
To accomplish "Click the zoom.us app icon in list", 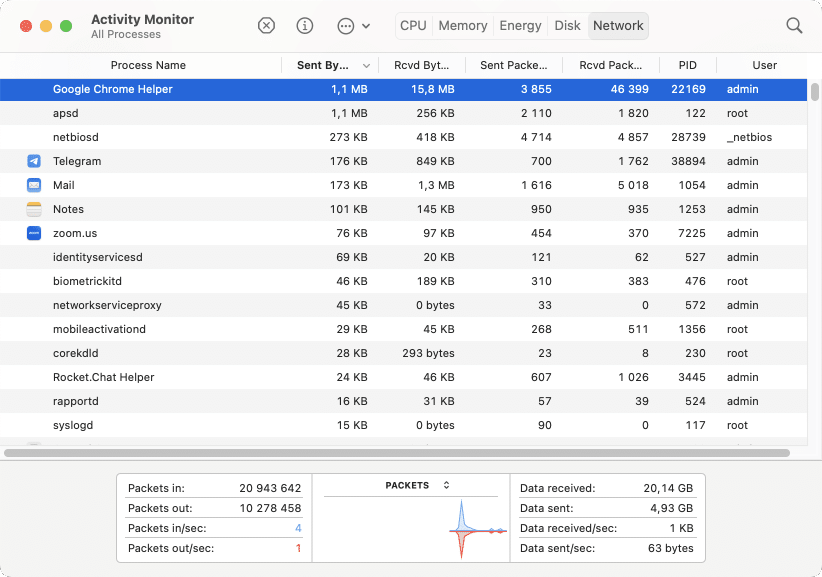I will pyautogui.click(x=34, y=233).
